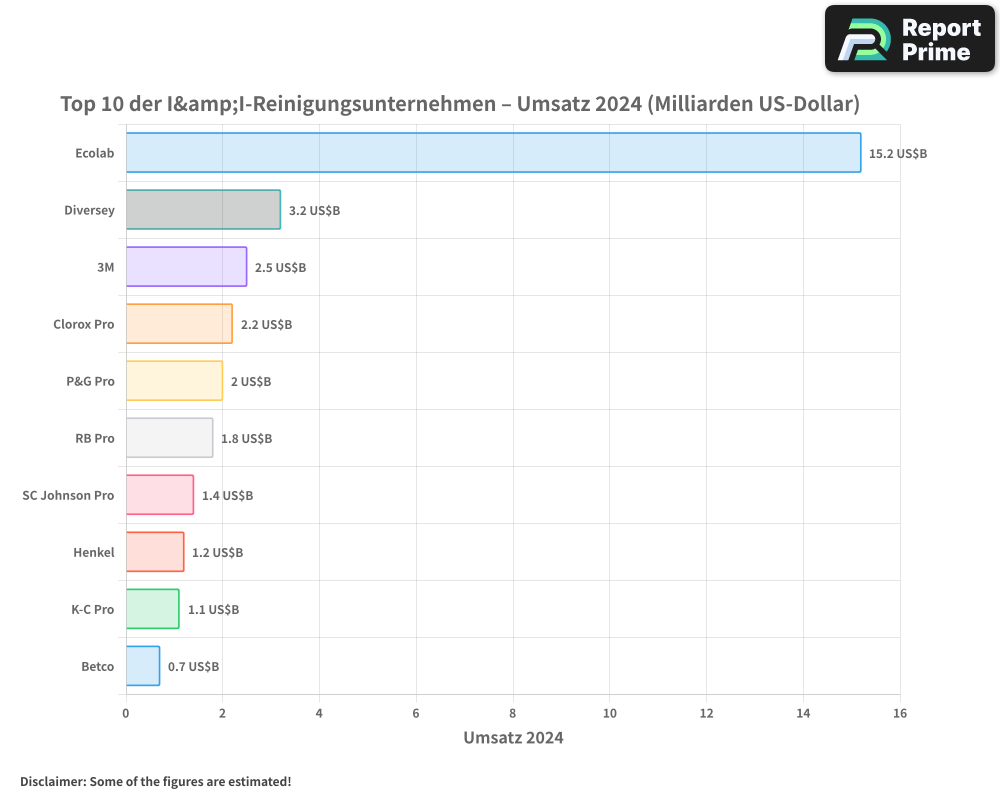Click the P&G Pro yellow bar
Image resolution: width=1000 pixels, height=800 pixels.
tap(172, 381)
